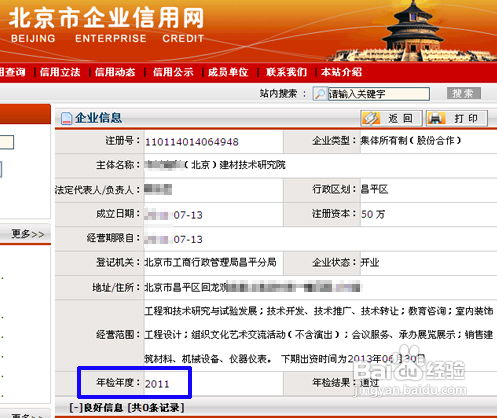497x418 pixels.
Task: Focus the 请输入关键字 search field
Action: pos(379,94)
